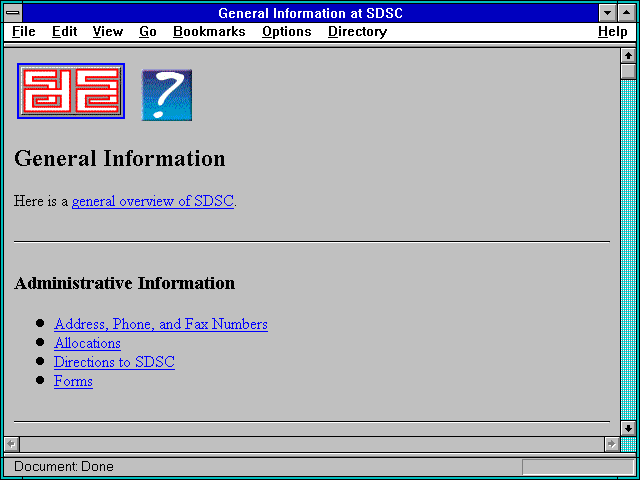Viewport: 640px width, 480px height.
Task: Open the Directory menu
Action: point(357,31)
